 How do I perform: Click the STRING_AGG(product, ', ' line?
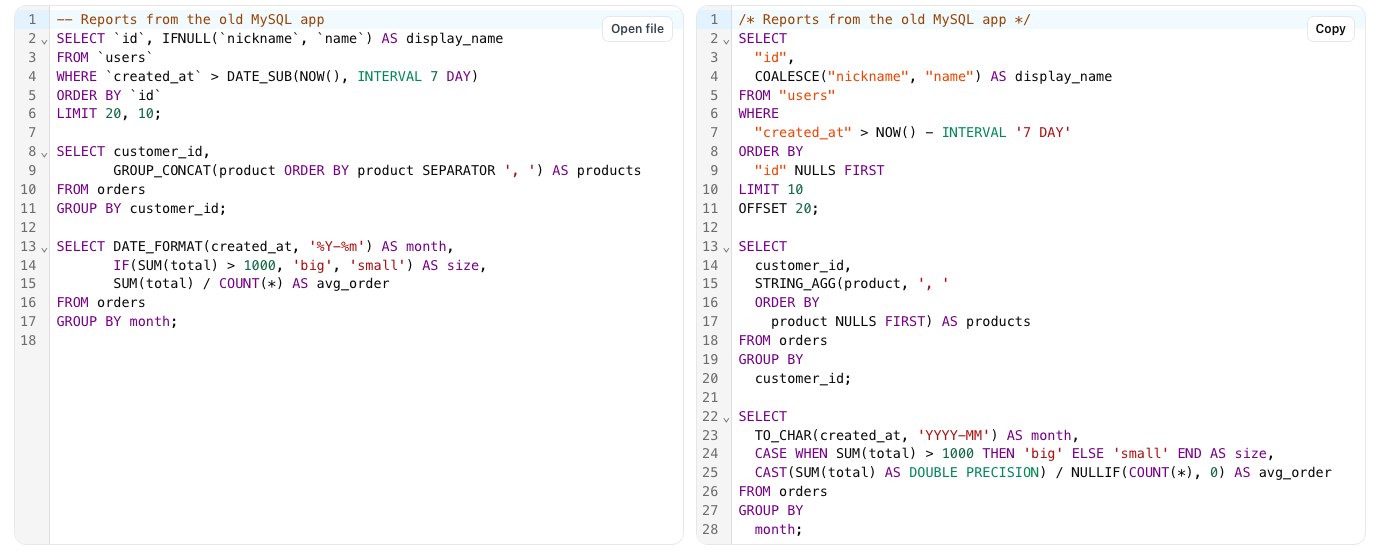coord(852,284)
